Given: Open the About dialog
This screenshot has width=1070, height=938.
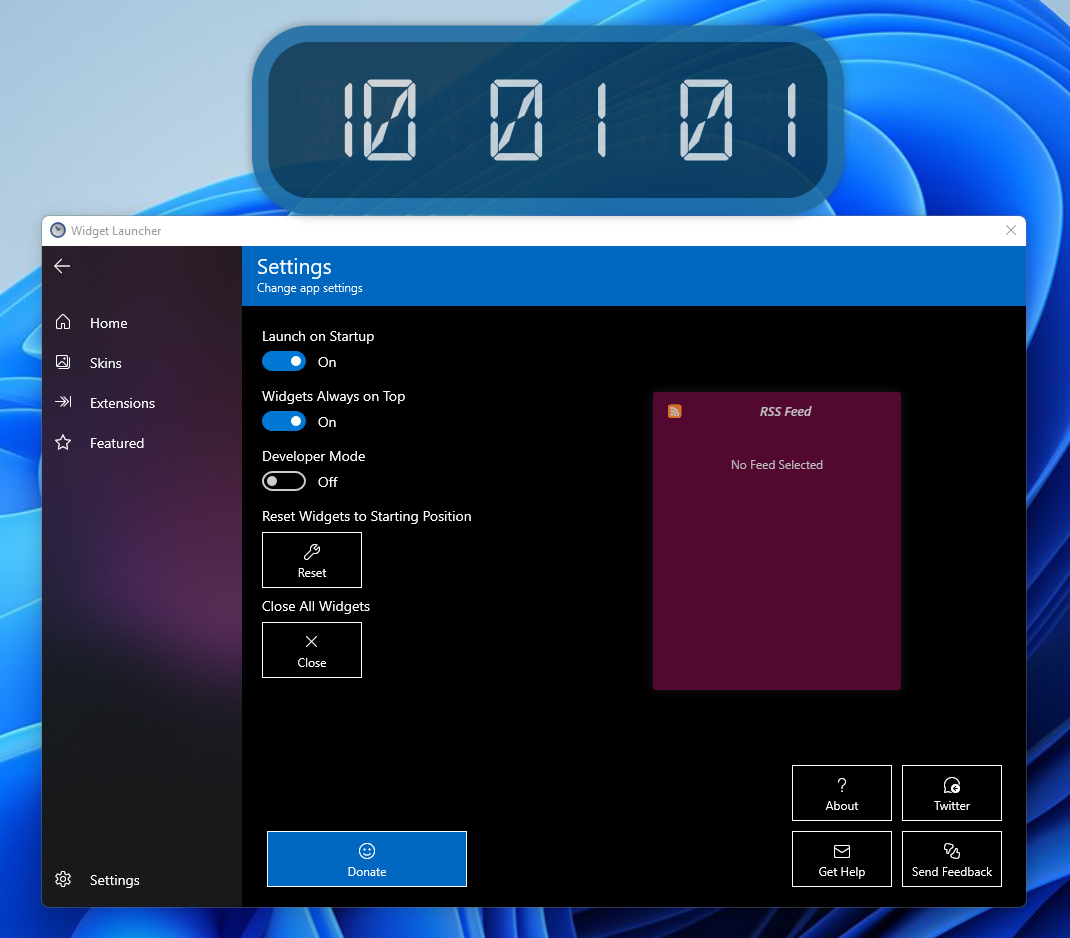Looking at the screenshot, I should click(x=841, y=793).
